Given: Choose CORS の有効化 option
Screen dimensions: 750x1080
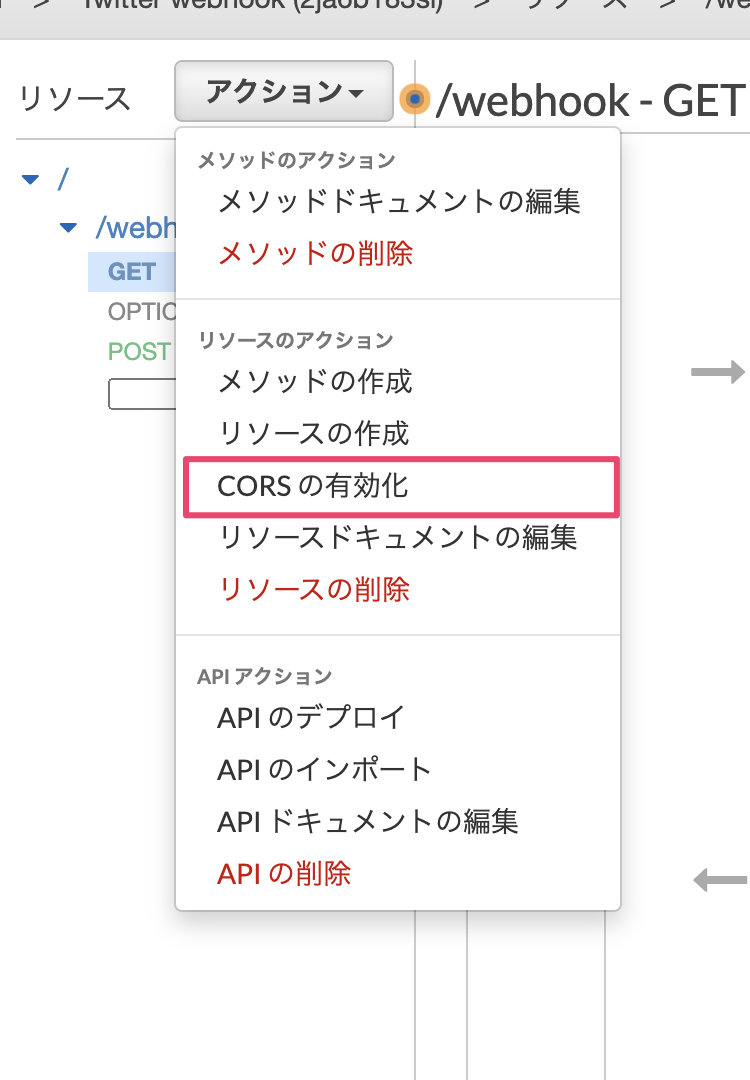Looking at the screenshot, I should [x=402, y=486].
